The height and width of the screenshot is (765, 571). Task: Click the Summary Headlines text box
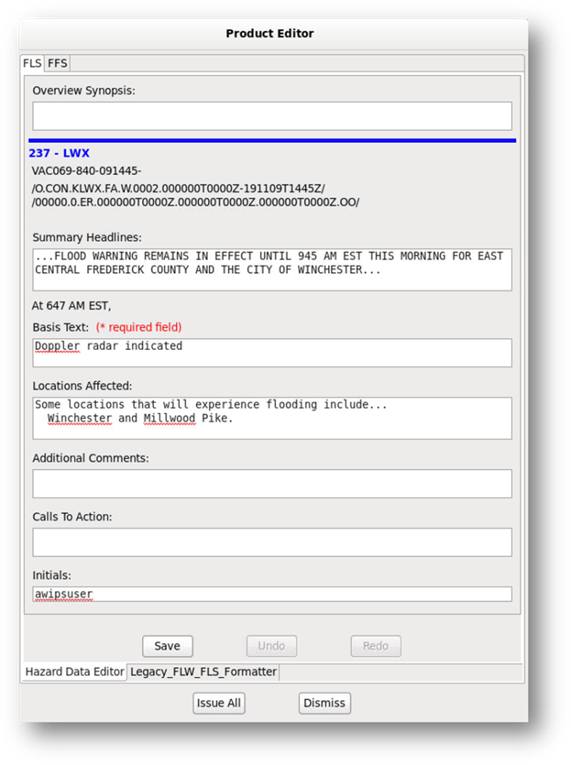(272, 269)
